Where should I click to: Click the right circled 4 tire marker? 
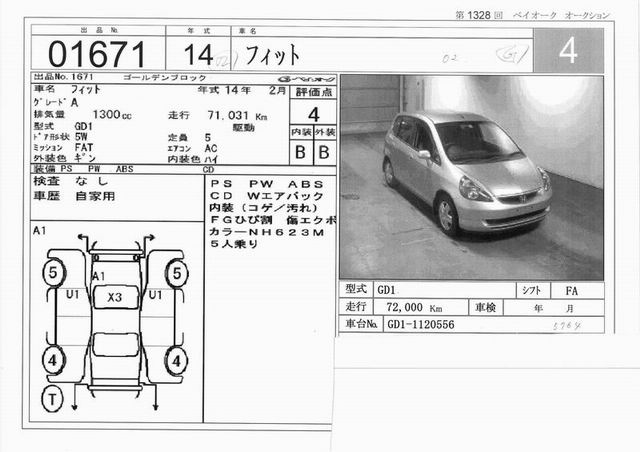(177, 358)
